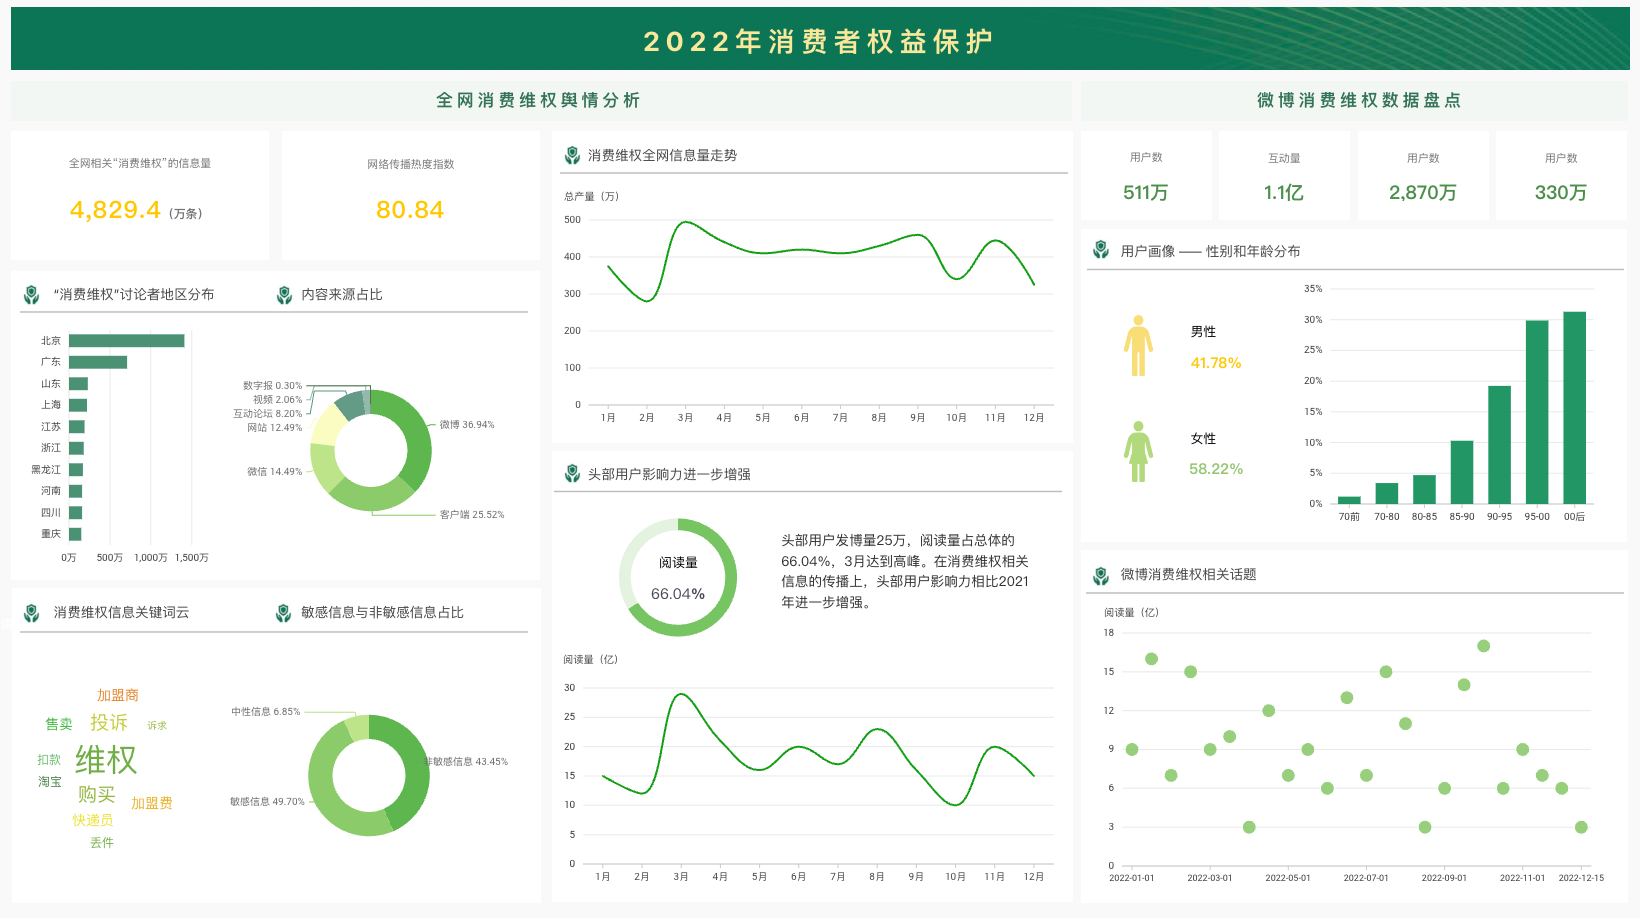Click the icon next to 微博消费维权相关话题
This screenshot has height=918, width=1640.
click(x=1101, y=575)
